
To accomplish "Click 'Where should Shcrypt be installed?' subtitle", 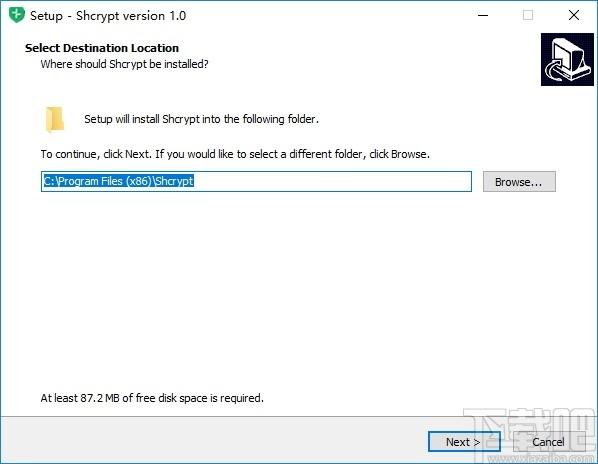I will point(124,64).
